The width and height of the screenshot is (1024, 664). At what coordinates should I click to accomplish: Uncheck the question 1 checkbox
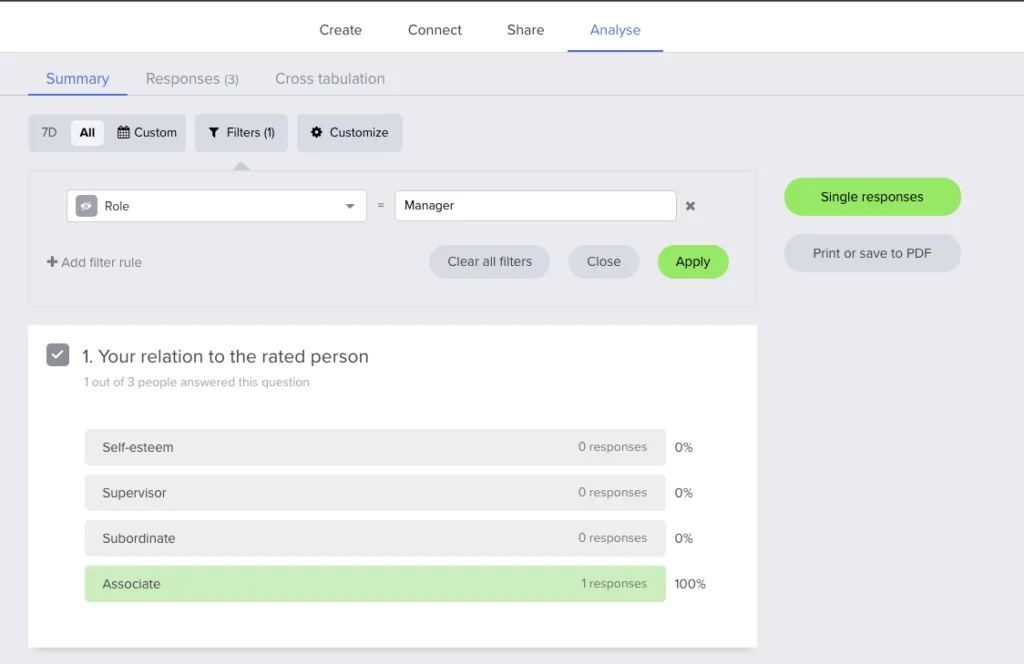(x=58, y=355)
